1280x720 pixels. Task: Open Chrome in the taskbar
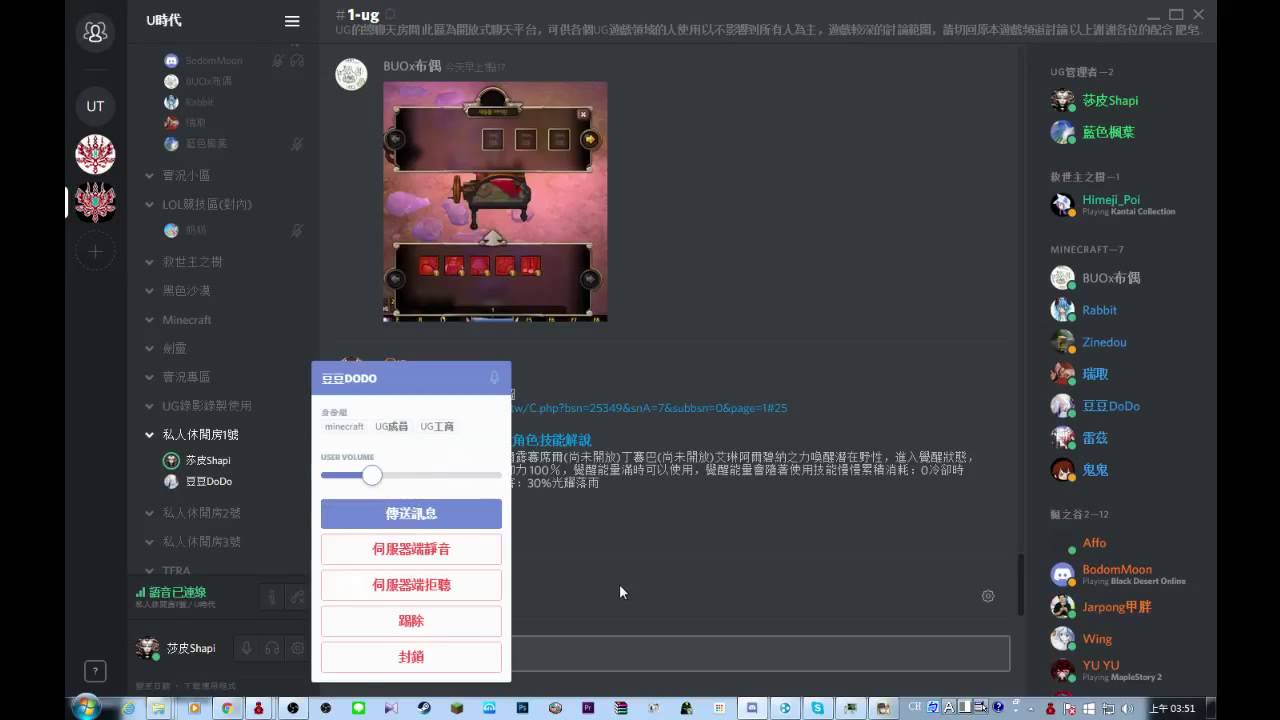click(x=227, y=708)
